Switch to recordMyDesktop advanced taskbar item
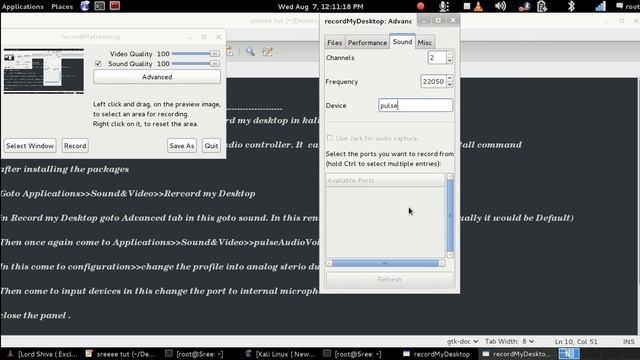This screenshot has height=360, width=640. (516, 354)
